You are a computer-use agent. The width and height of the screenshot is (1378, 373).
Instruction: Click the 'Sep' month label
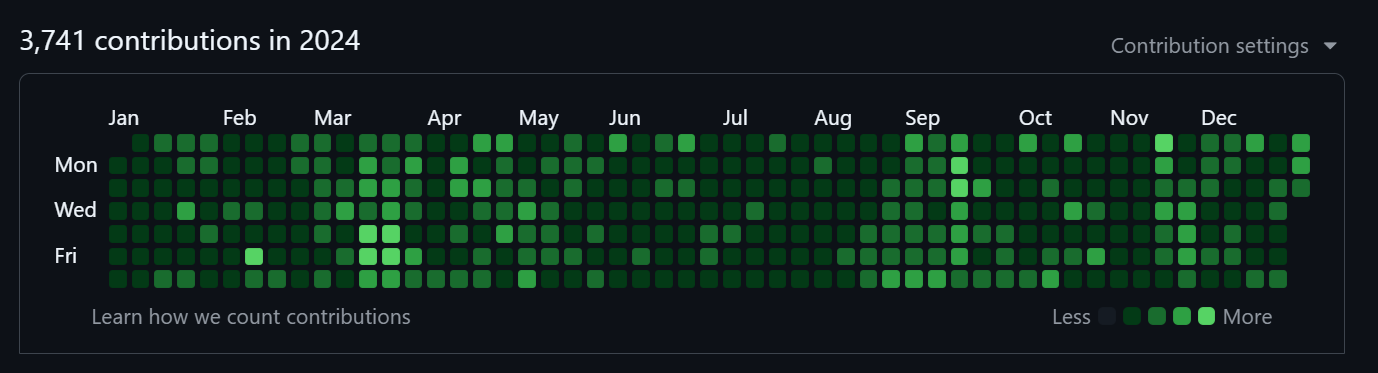[x=922, y=118]
